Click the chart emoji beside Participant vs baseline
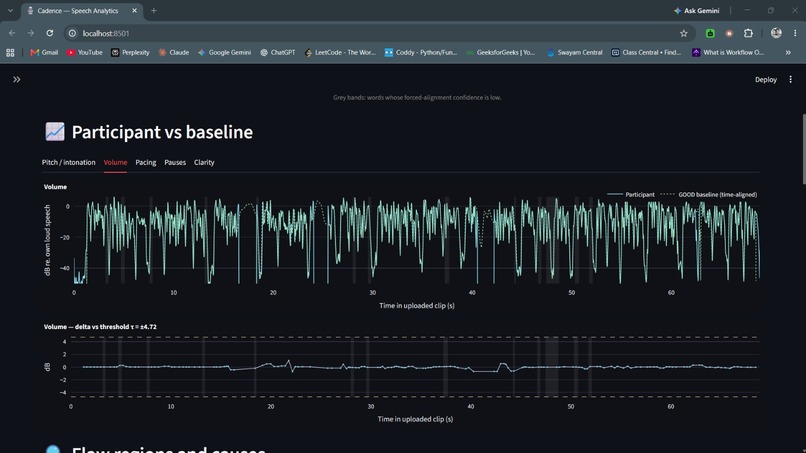This screenshot has width=806, height=453. (x=54, y=132)
